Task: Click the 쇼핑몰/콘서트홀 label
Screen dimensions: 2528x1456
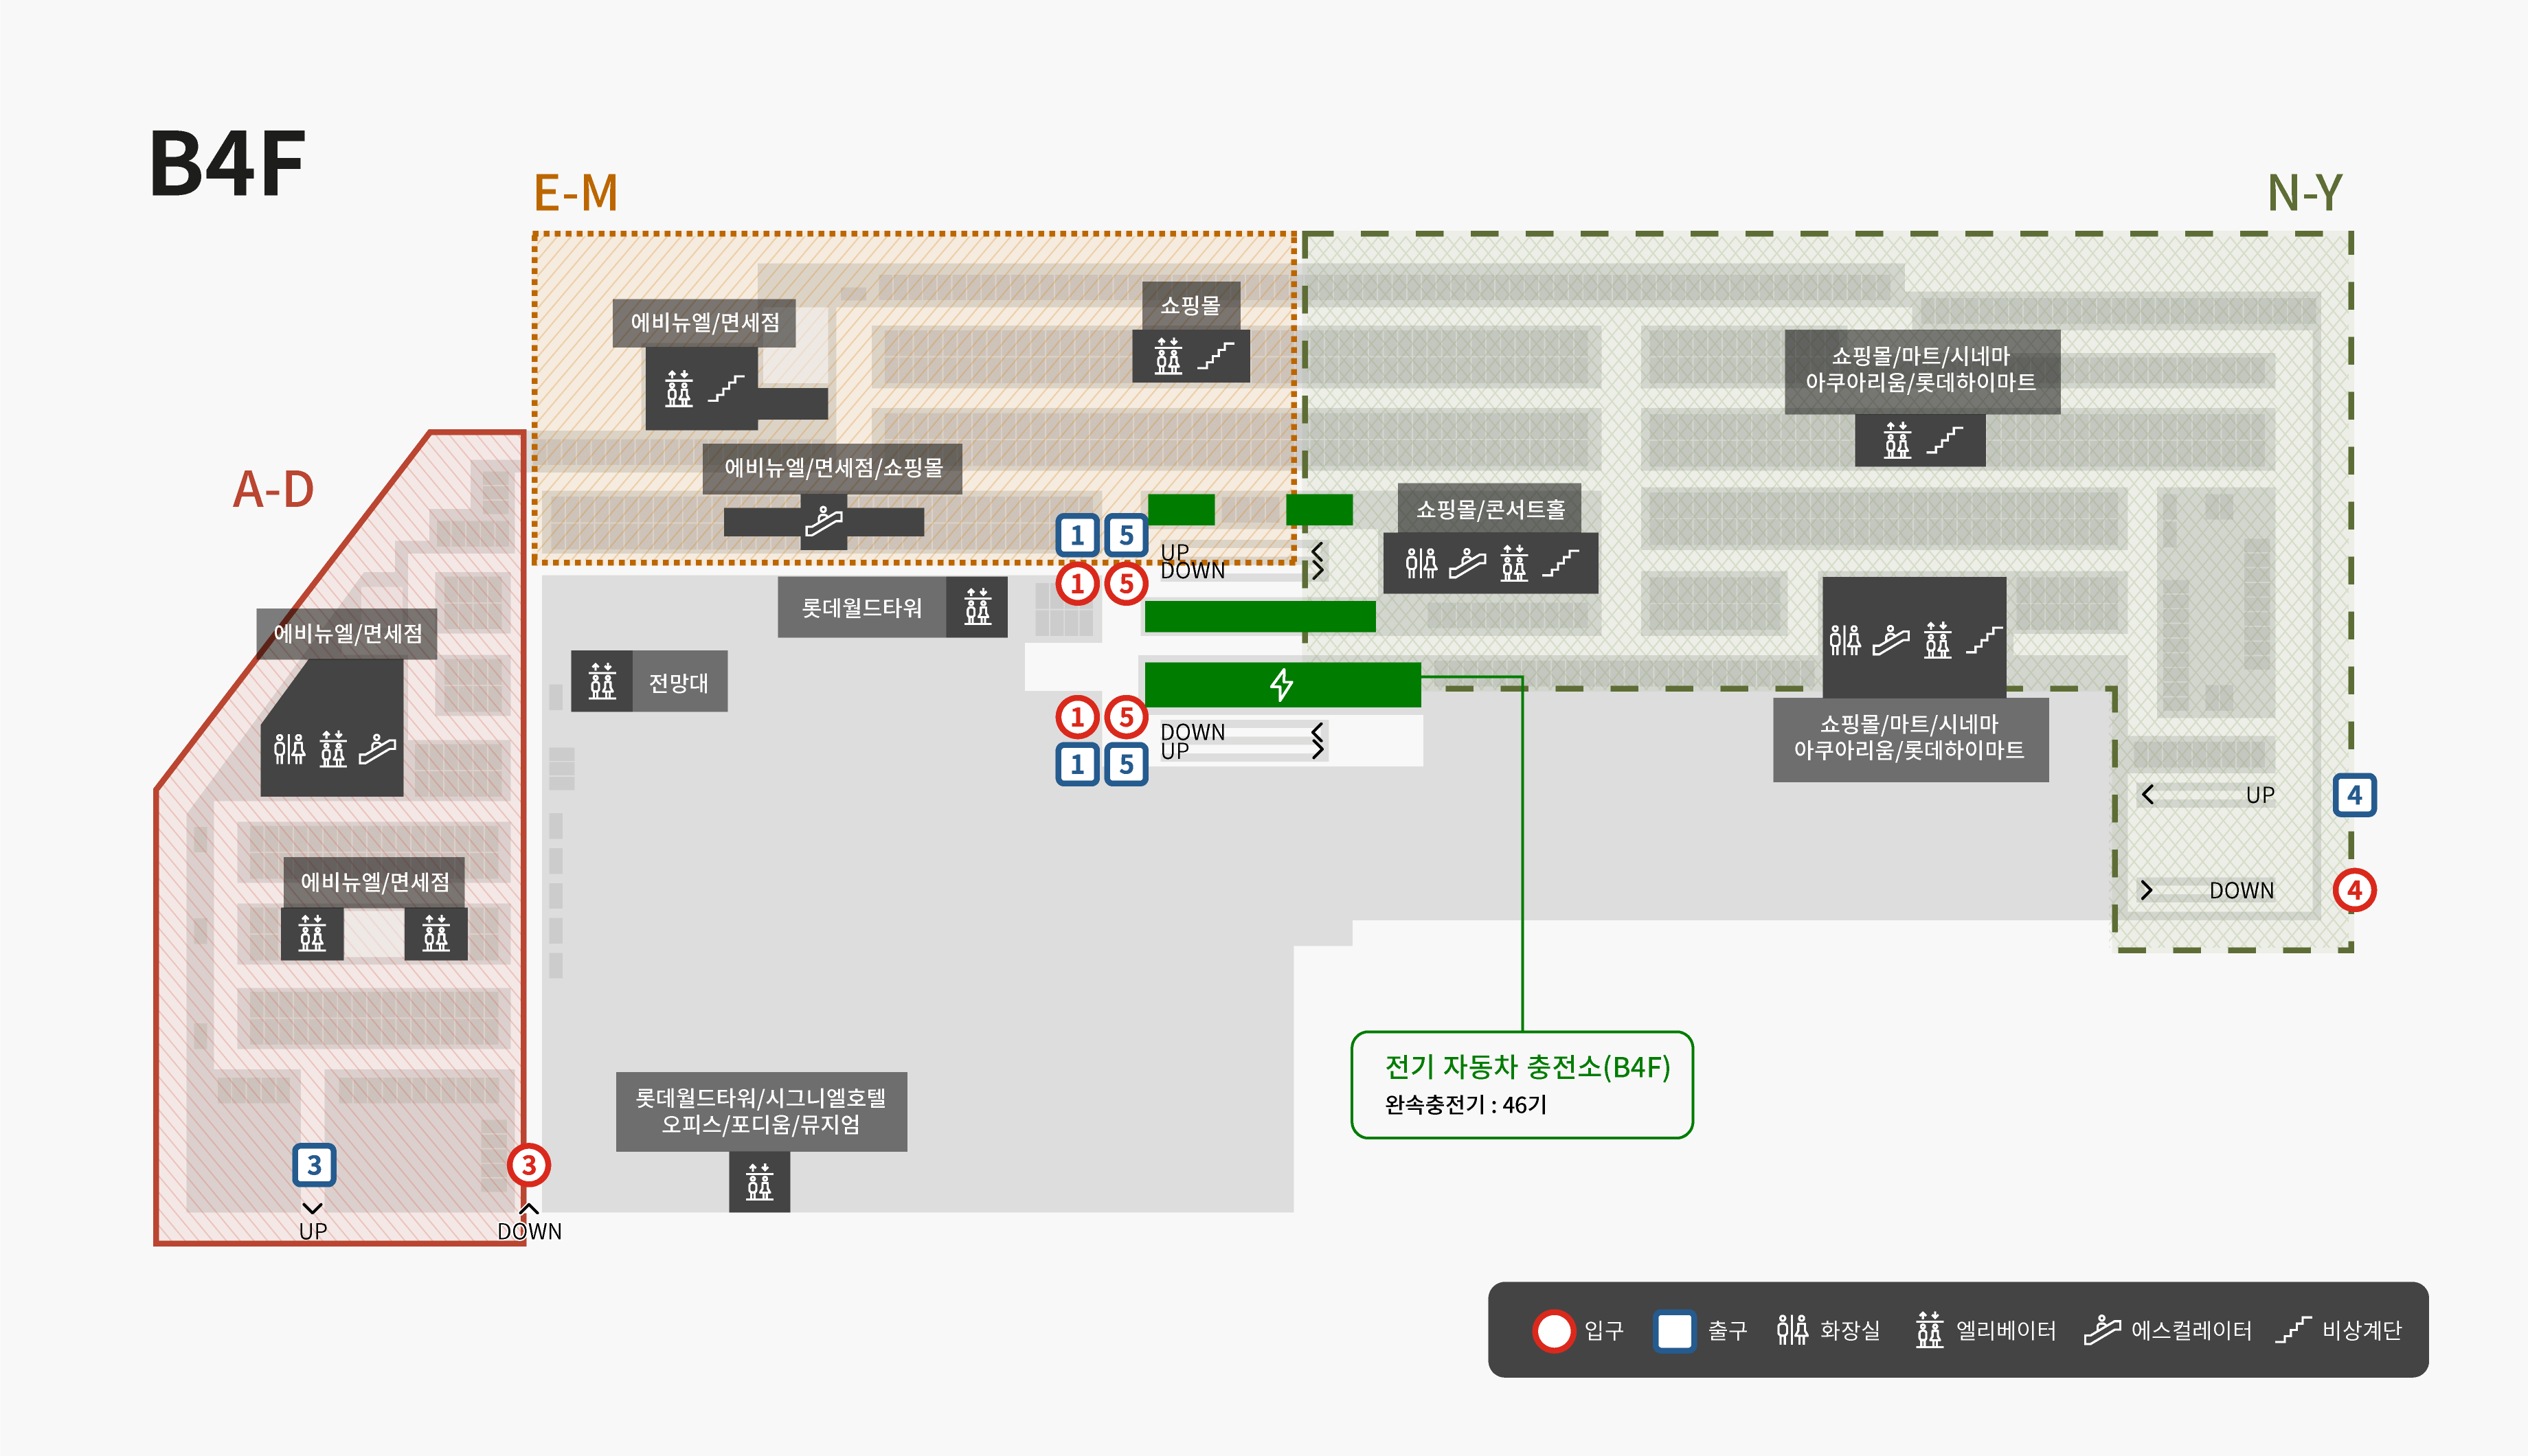Action: pos(1490,509)
